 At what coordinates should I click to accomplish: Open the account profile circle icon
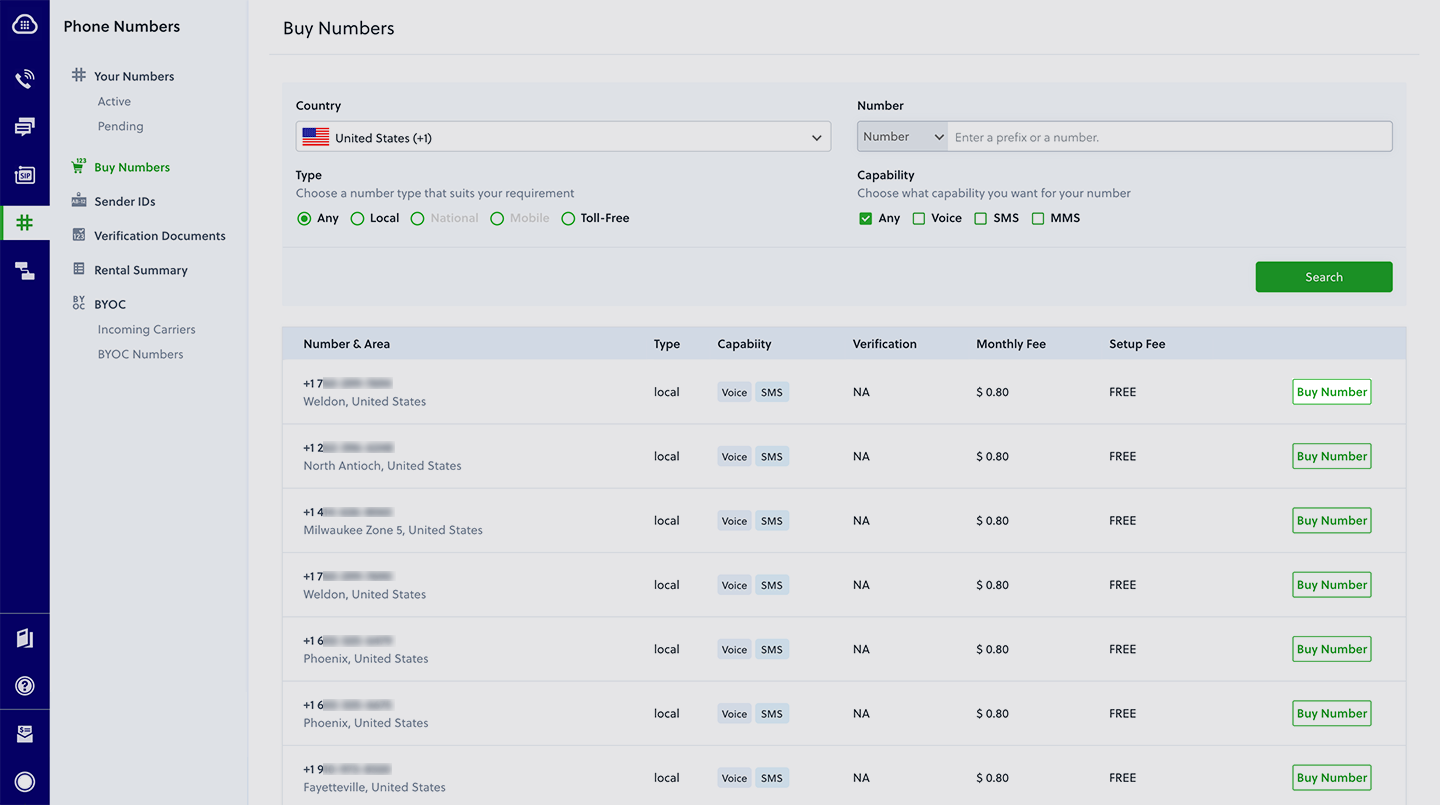coord(25,782)
